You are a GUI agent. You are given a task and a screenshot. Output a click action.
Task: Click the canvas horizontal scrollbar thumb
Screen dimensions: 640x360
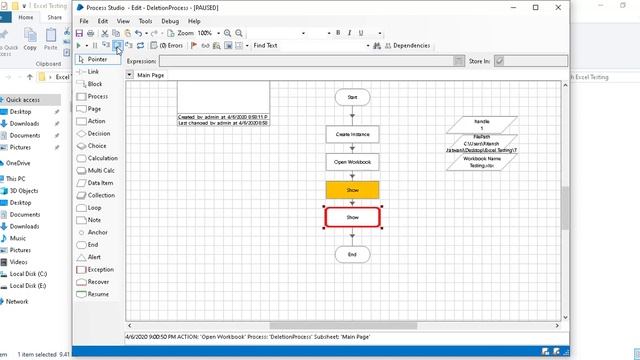[x=343, y=325]
